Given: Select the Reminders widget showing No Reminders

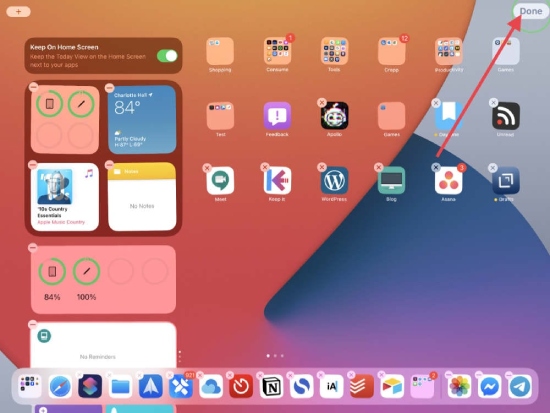Looking at the screenshot, I should click(103, 345).
